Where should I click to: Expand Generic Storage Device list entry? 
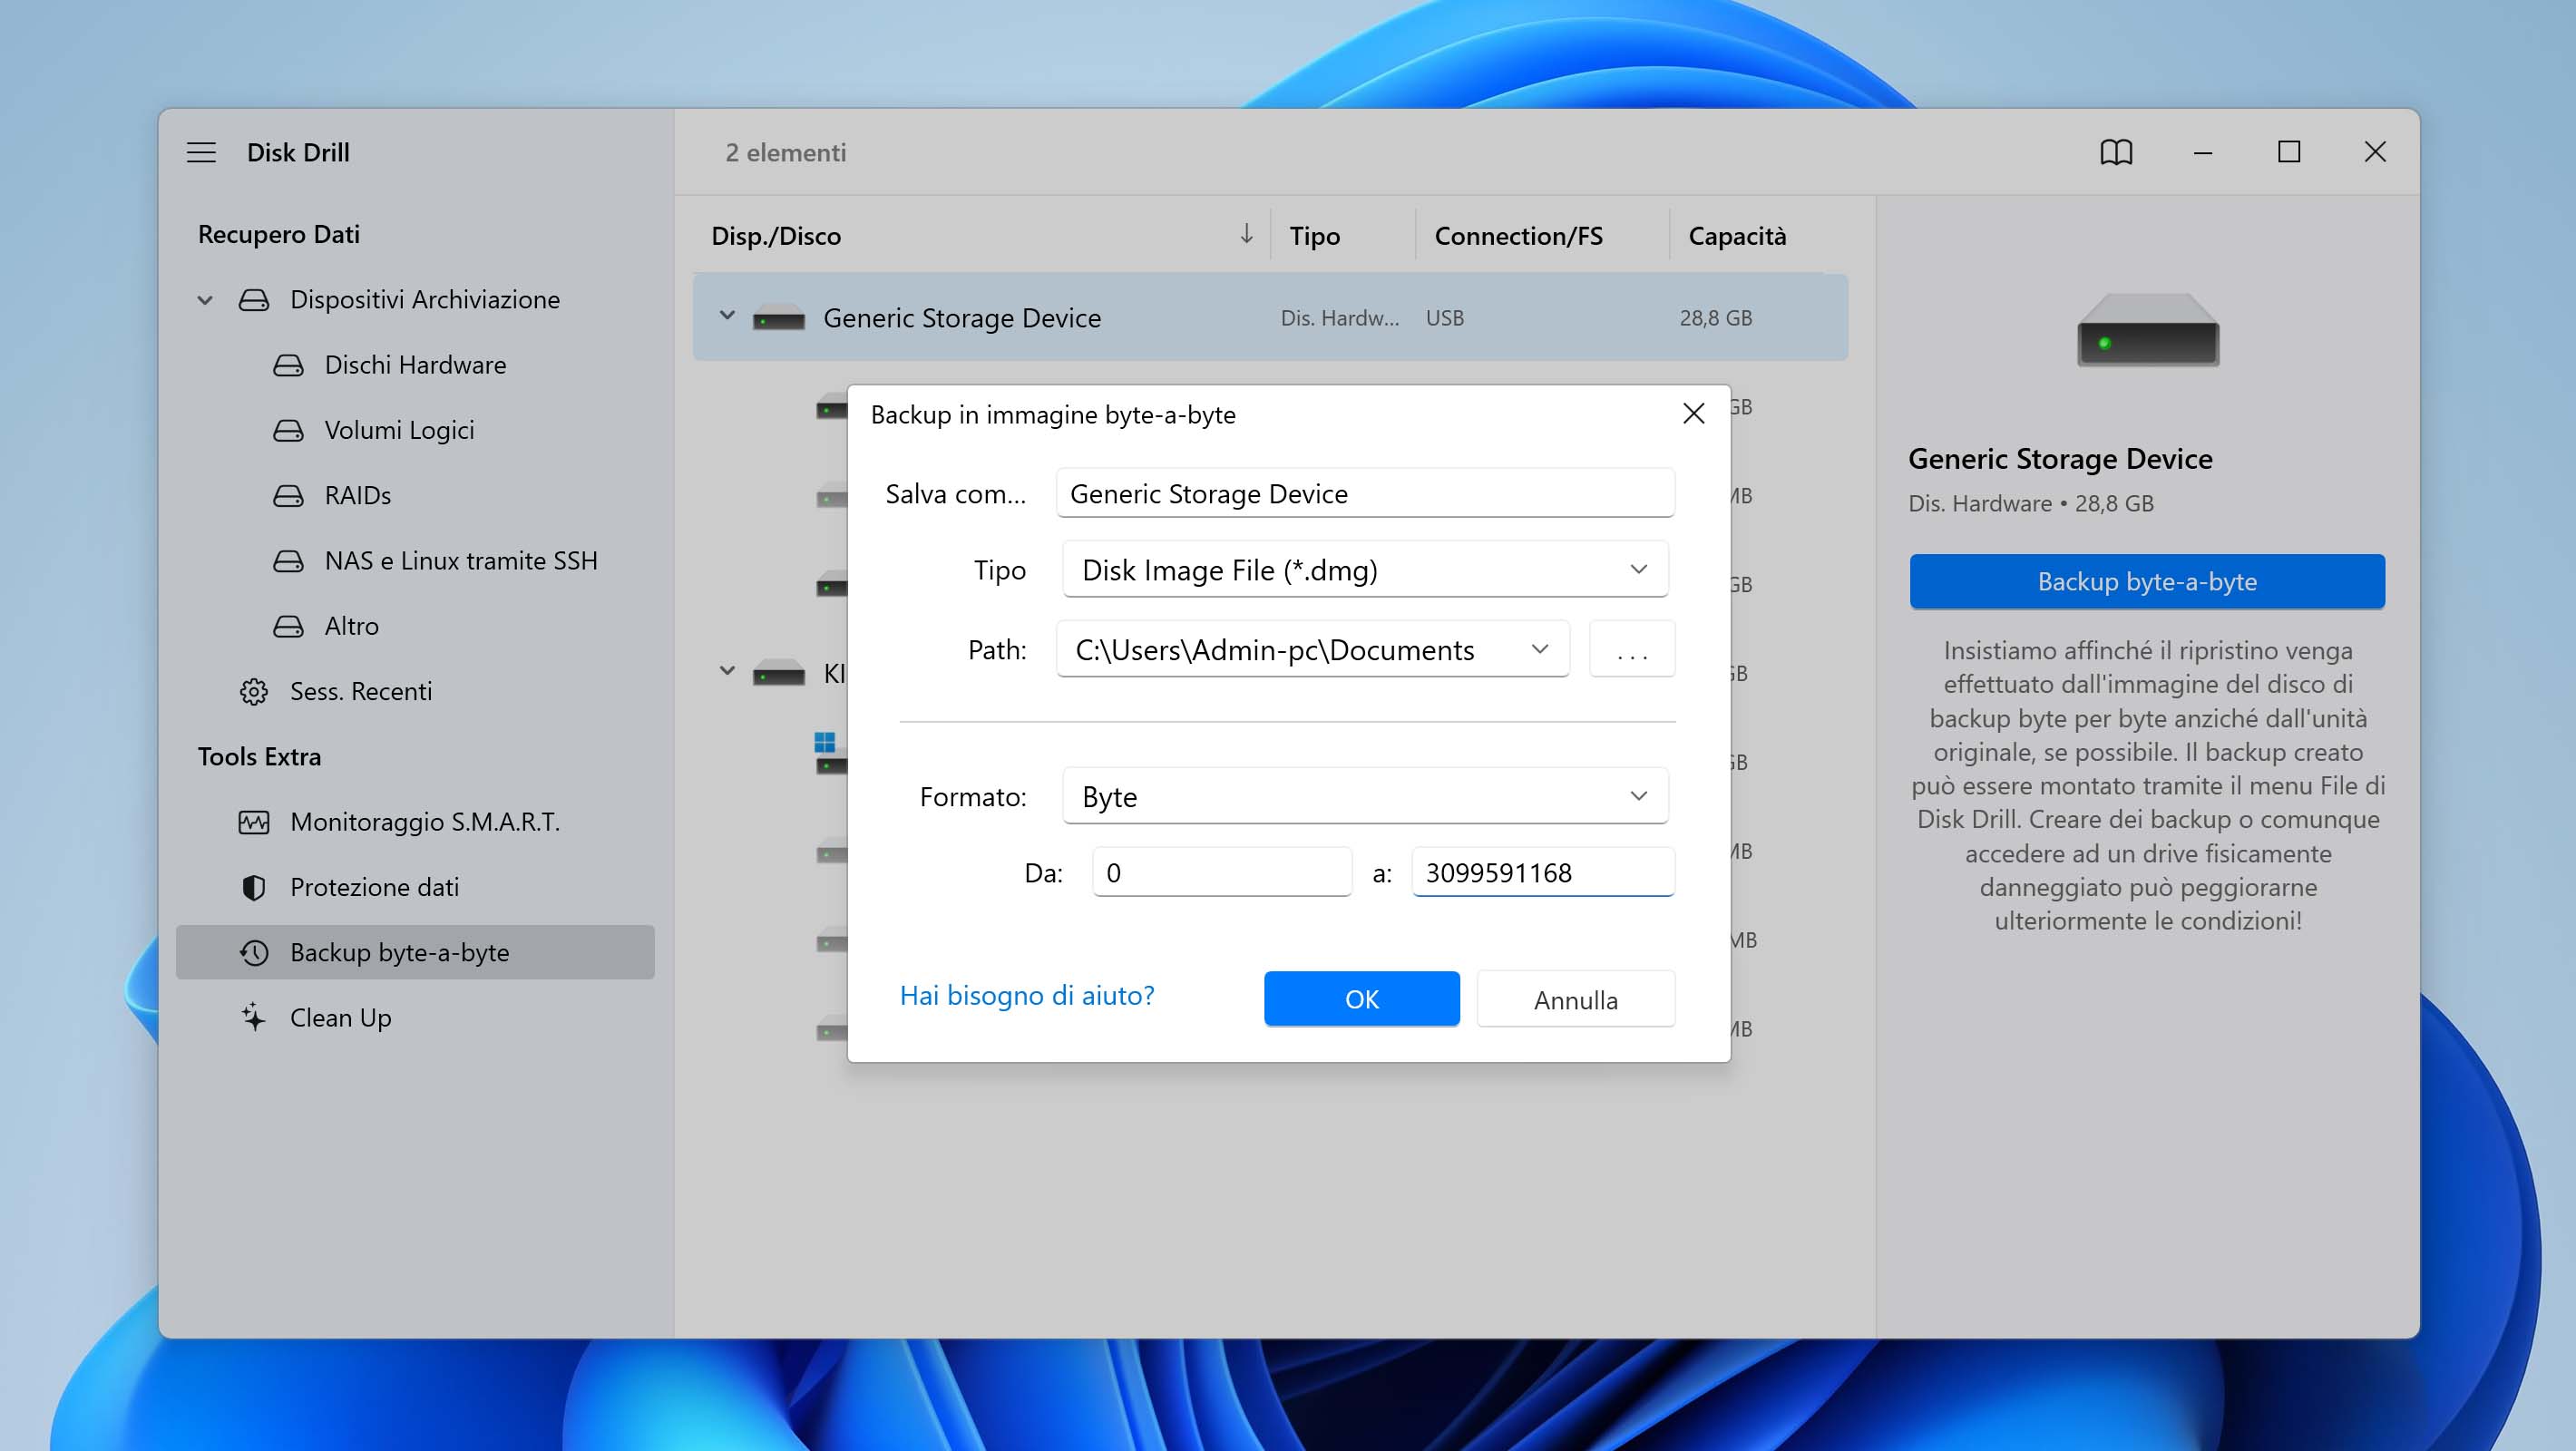tap(726, 316)
